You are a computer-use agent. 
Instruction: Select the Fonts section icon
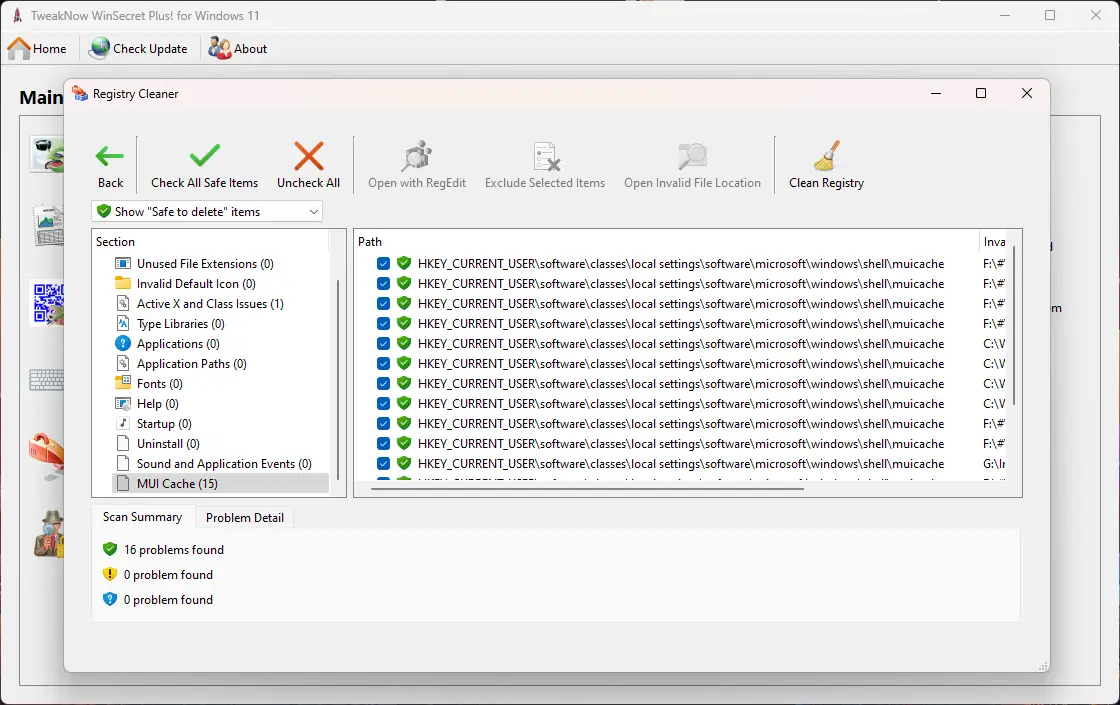(x=123, y=383)
